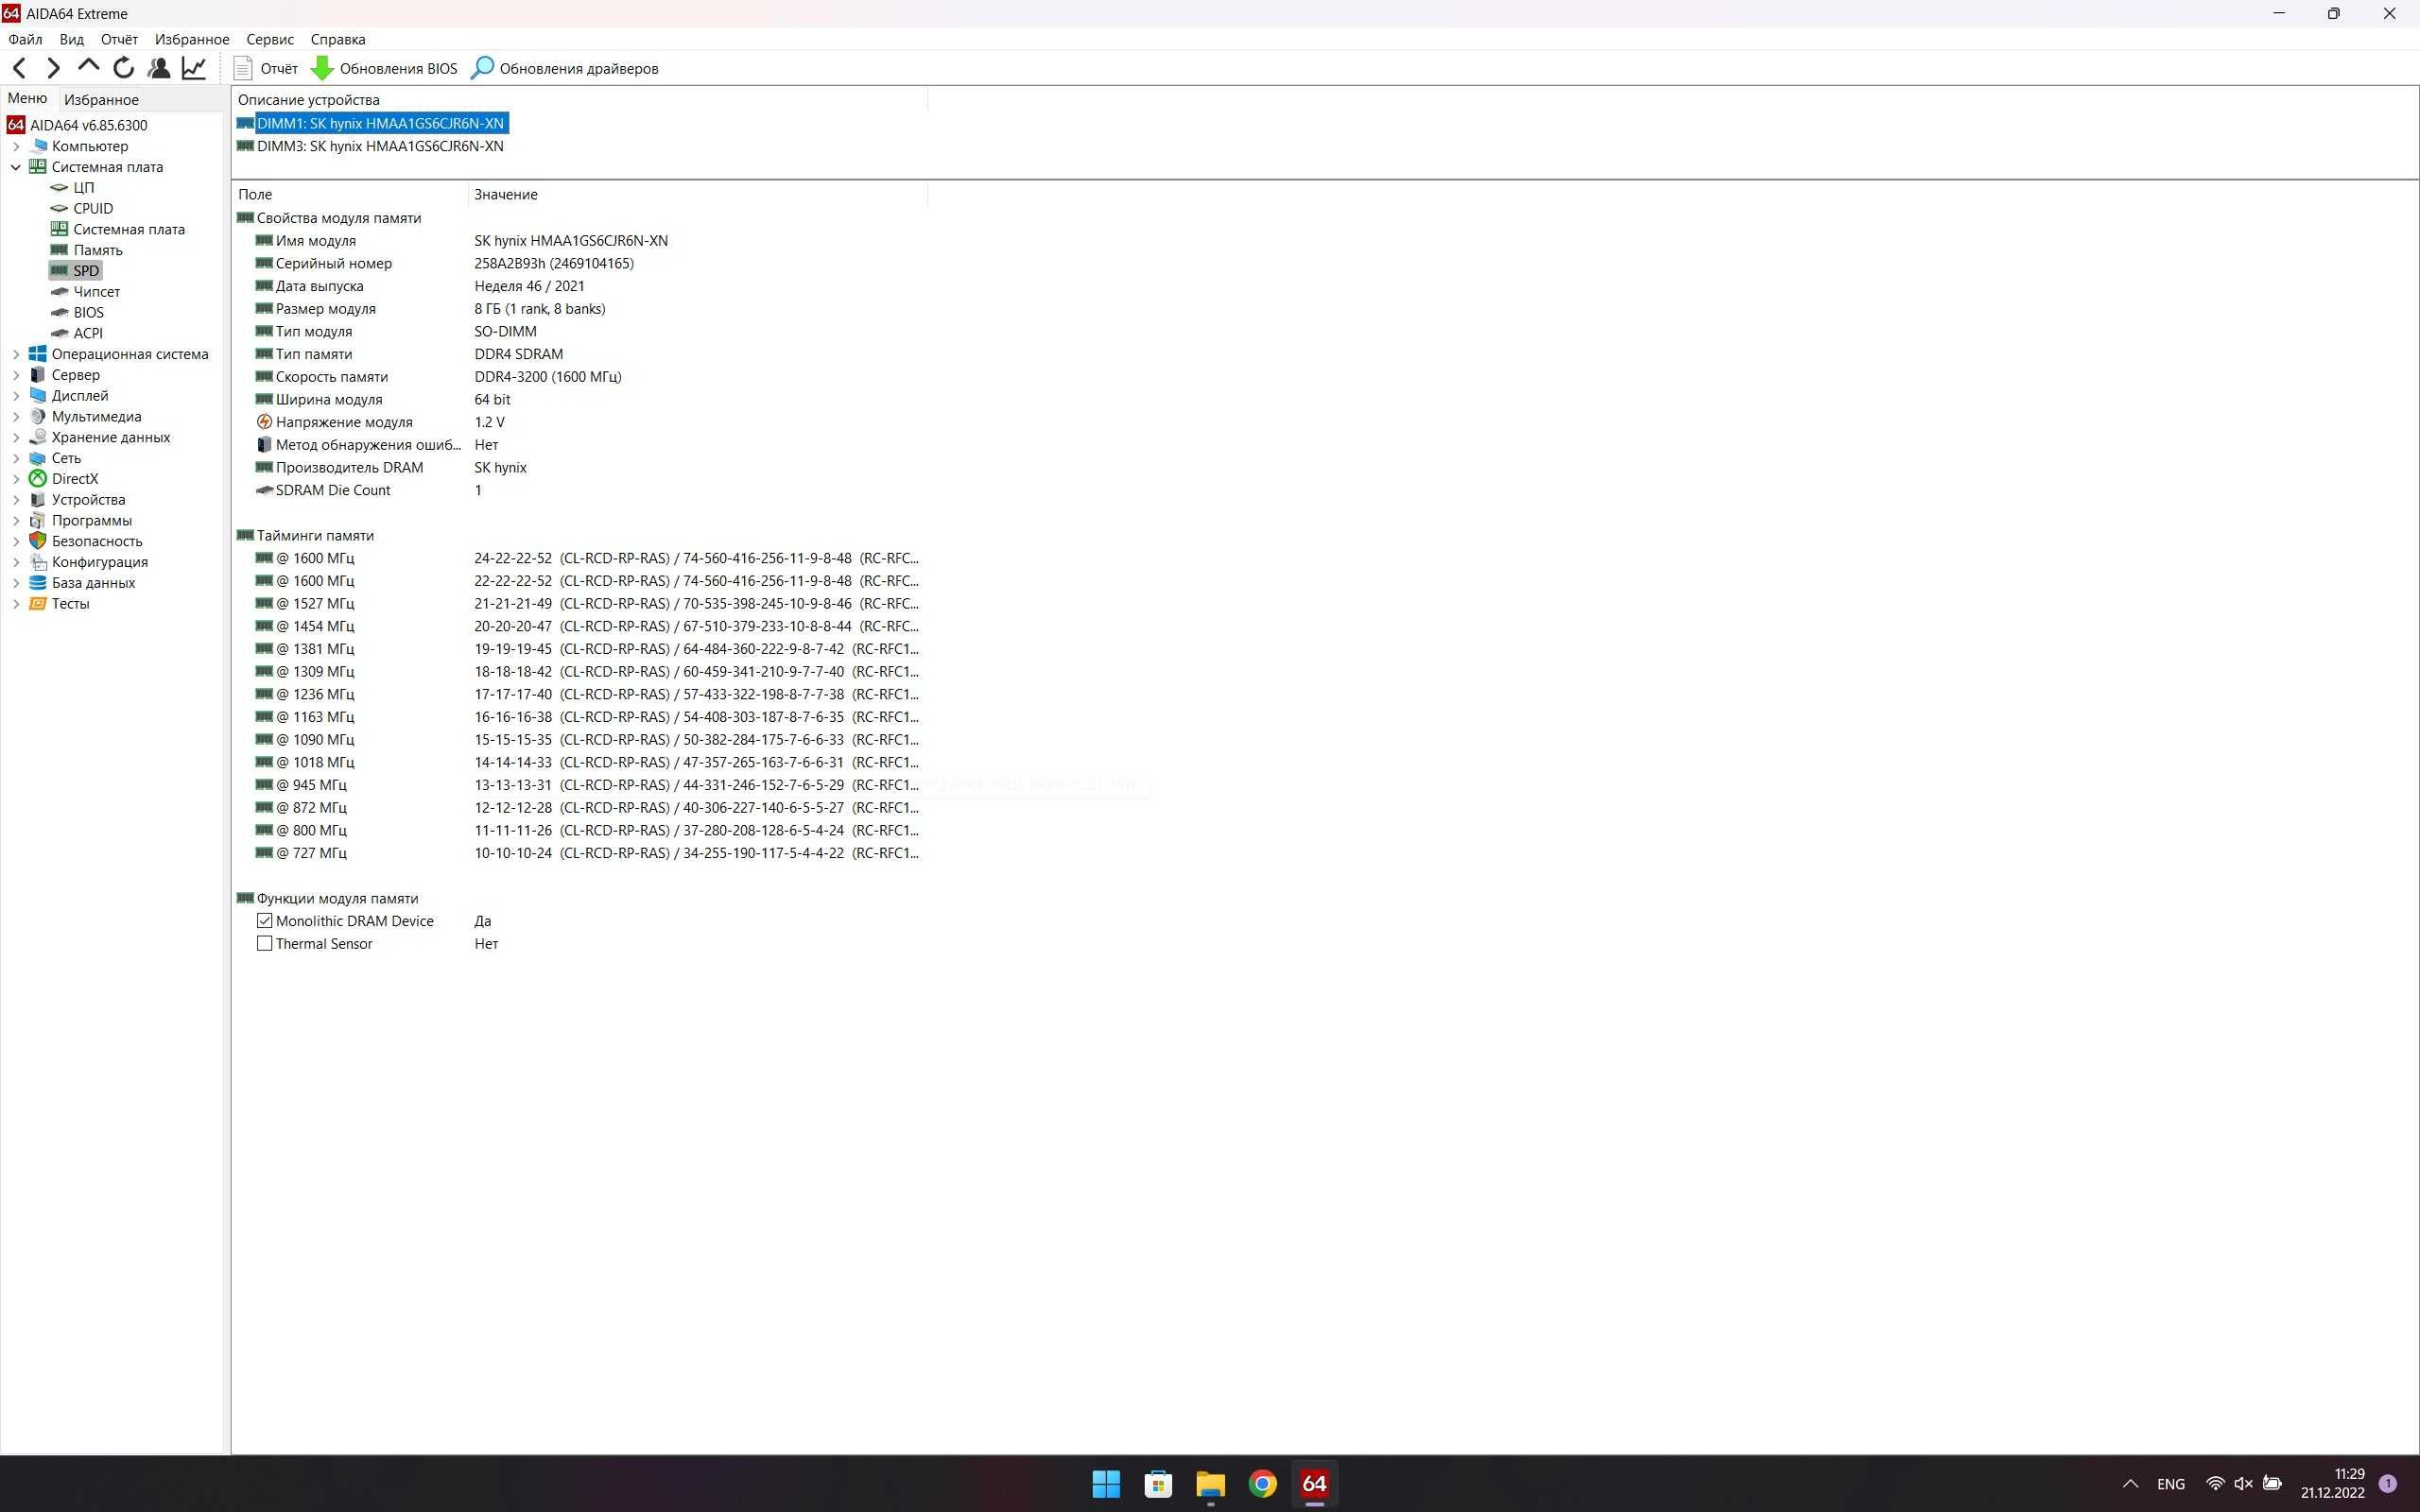The width and height of the screenshot is (2420, 1512).
Task: Show hidden tray icons chevron
Action: (2130, 1484)
